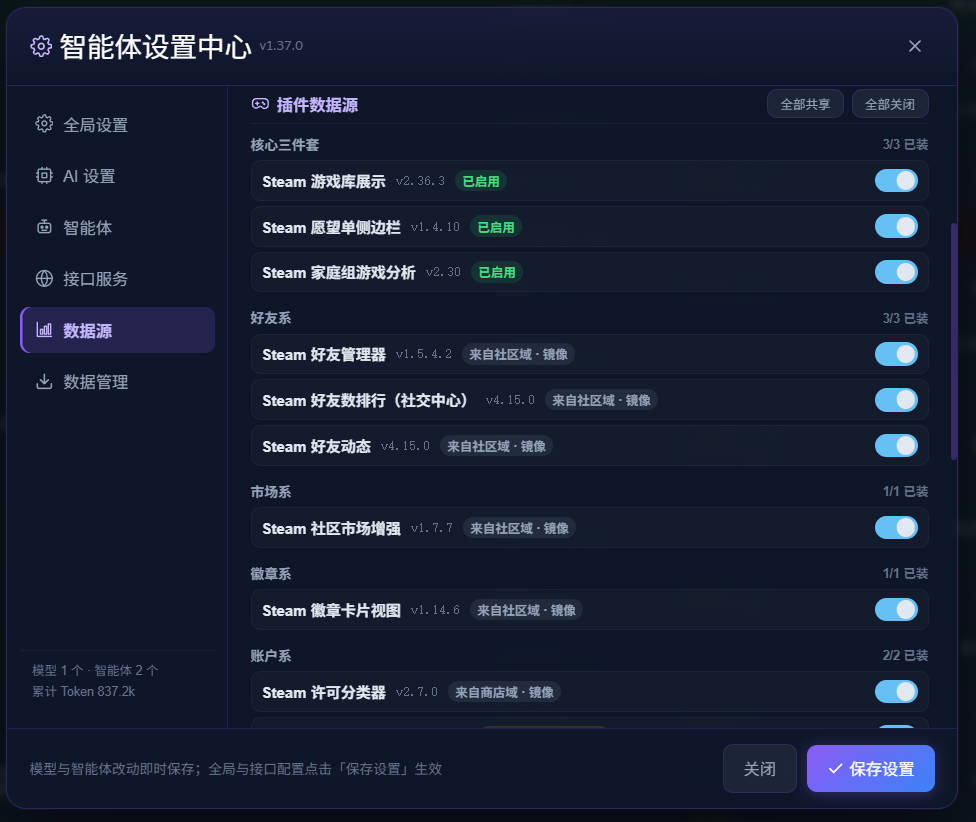
Task: Disable Steam 游戏库展示 toggle
Action: tap(896, 181)
